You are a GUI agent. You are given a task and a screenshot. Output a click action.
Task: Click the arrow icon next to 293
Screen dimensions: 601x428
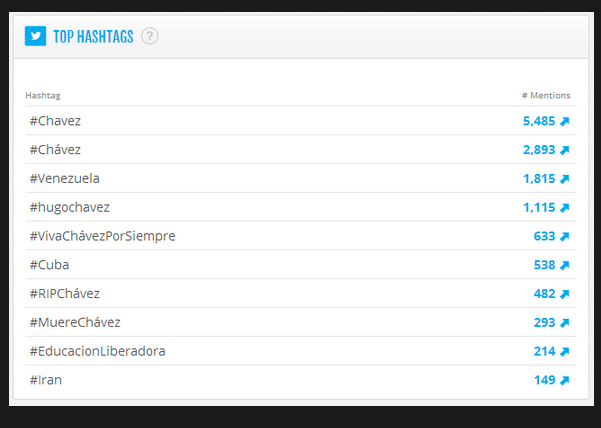[x=565, y=323]
